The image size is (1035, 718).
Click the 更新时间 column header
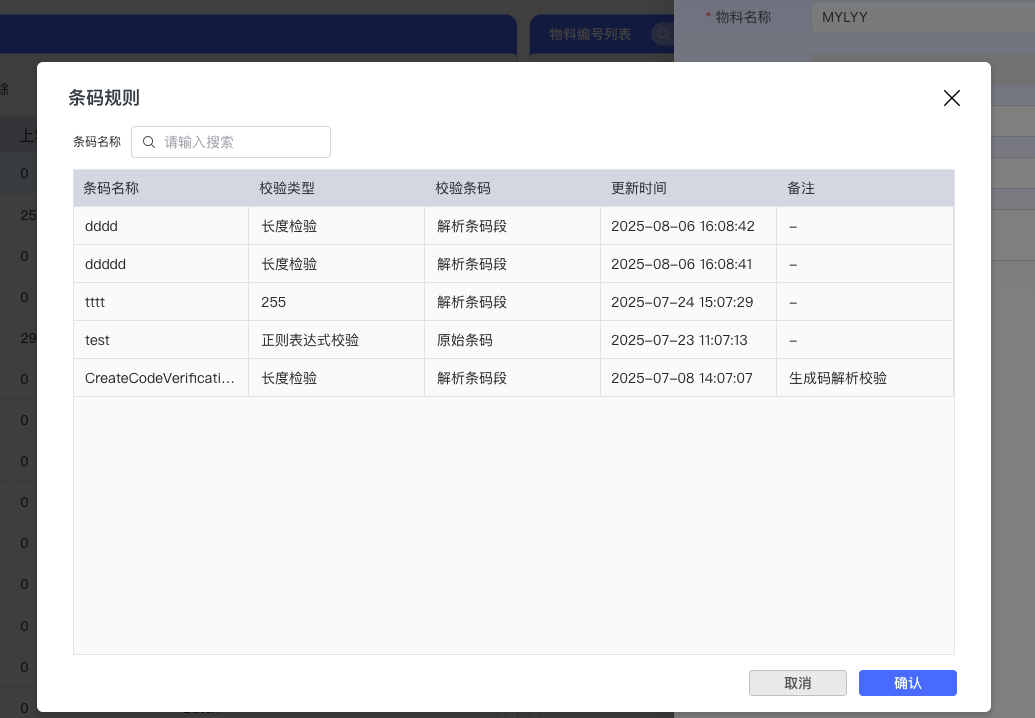click(x=639, y=188)
